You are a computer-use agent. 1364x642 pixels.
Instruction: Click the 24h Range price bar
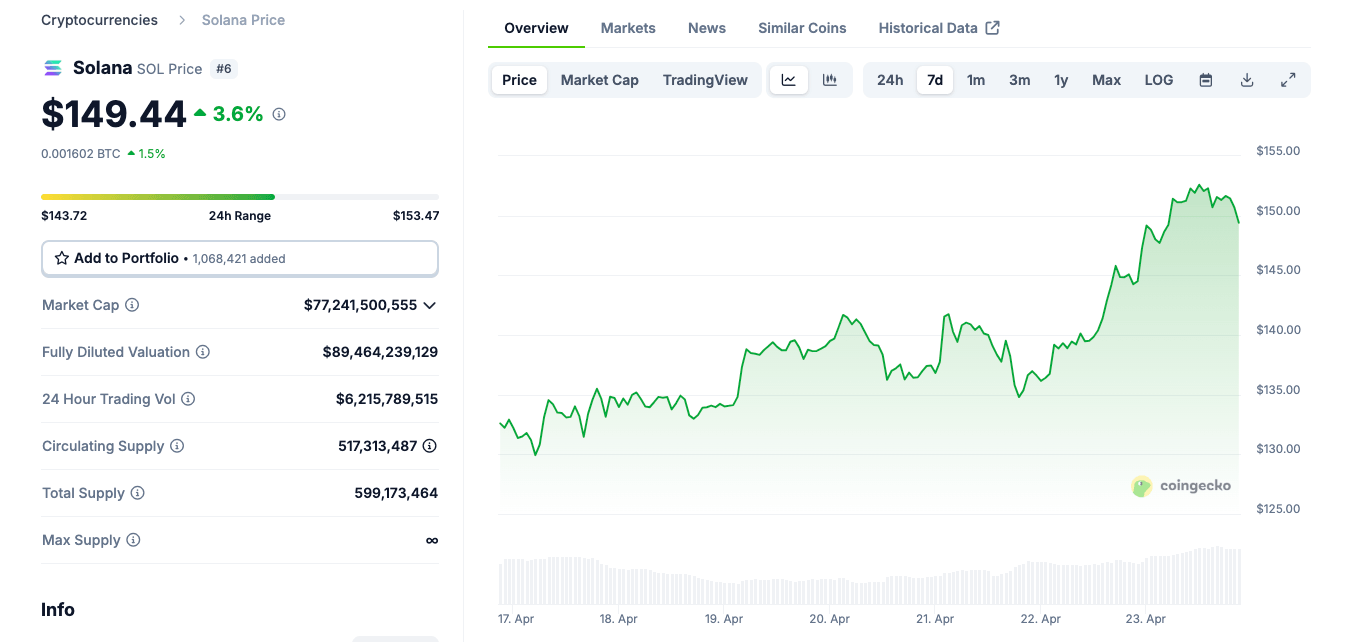(x=239, y=197)
